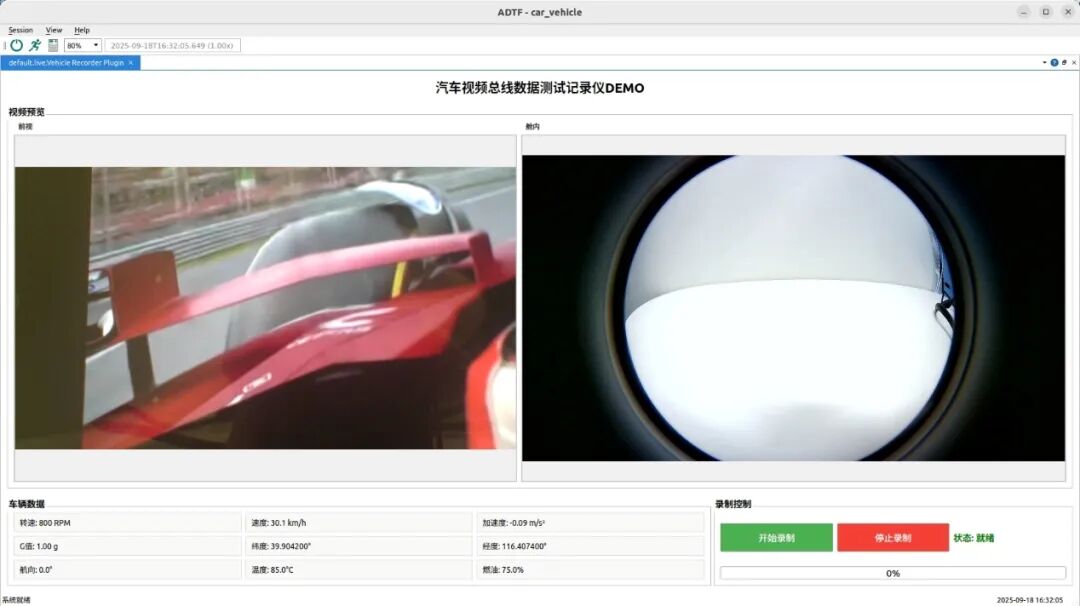
Task: Close the docked panel with small X
Action: 1074,63
